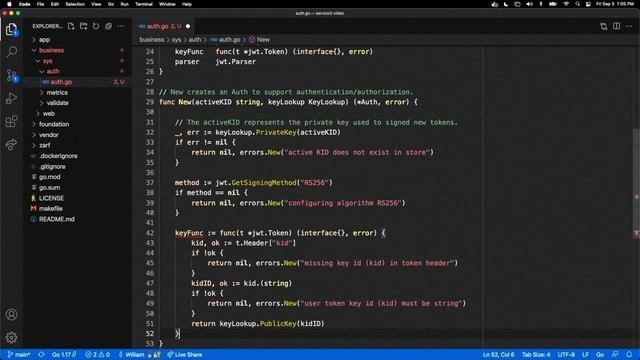Split the editor to the right

point(616,27)
